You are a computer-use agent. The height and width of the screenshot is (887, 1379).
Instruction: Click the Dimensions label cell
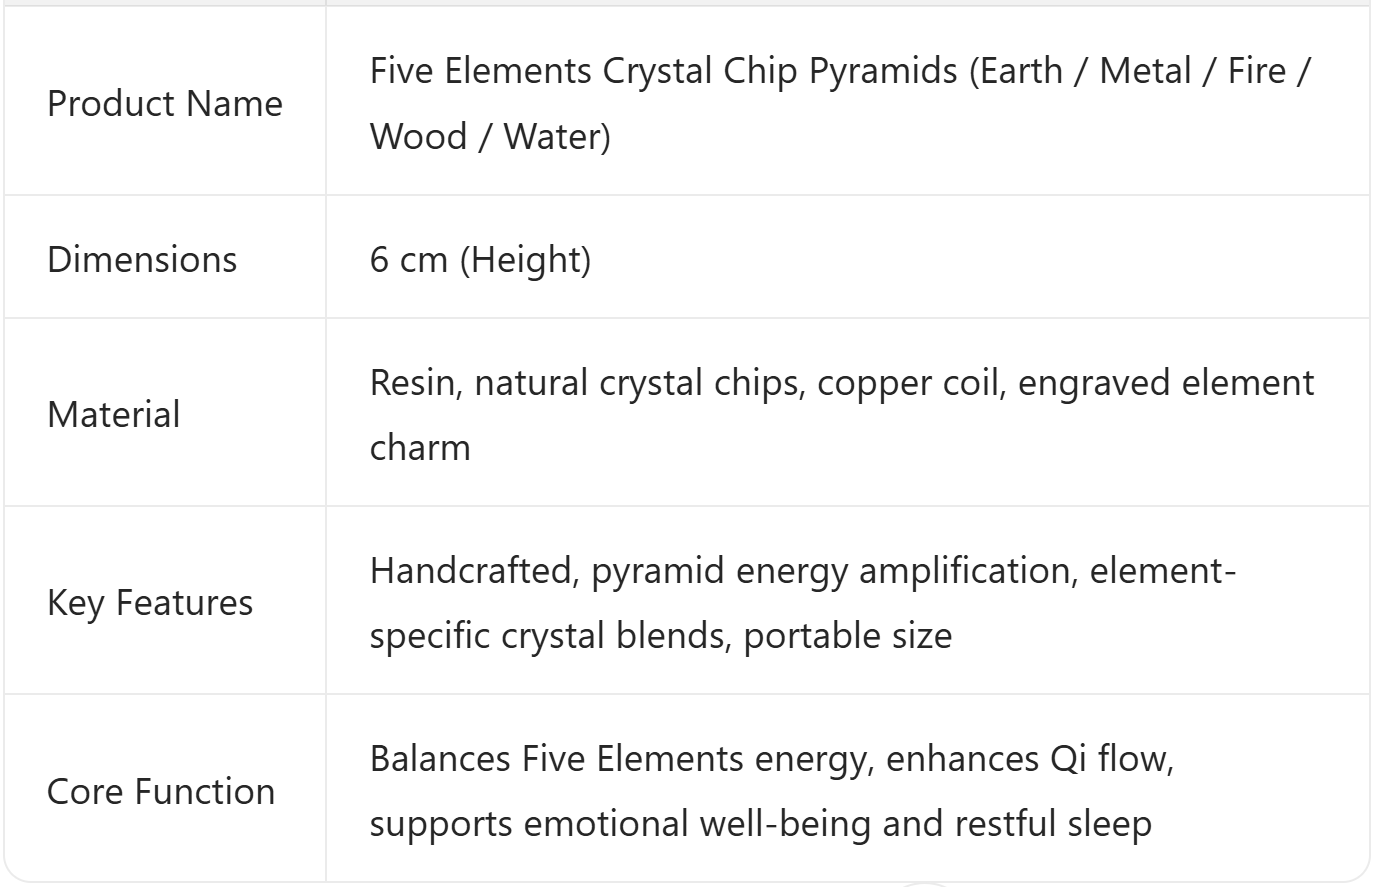(x=142, y=259)
